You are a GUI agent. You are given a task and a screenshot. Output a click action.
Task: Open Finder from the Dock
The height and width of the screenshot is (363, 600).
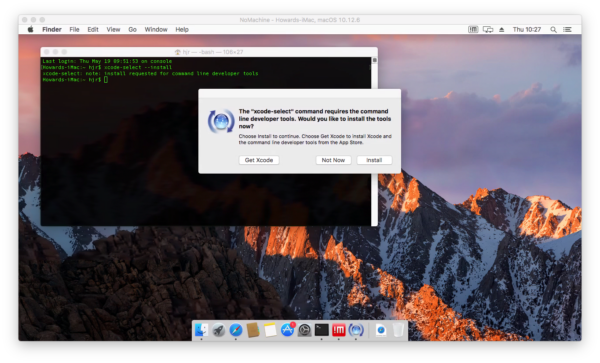[201, 330]
